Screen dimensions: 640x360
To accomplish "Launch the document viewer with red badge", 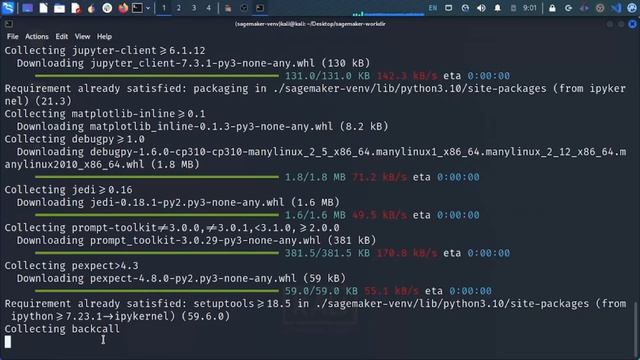I will point(76,8).
